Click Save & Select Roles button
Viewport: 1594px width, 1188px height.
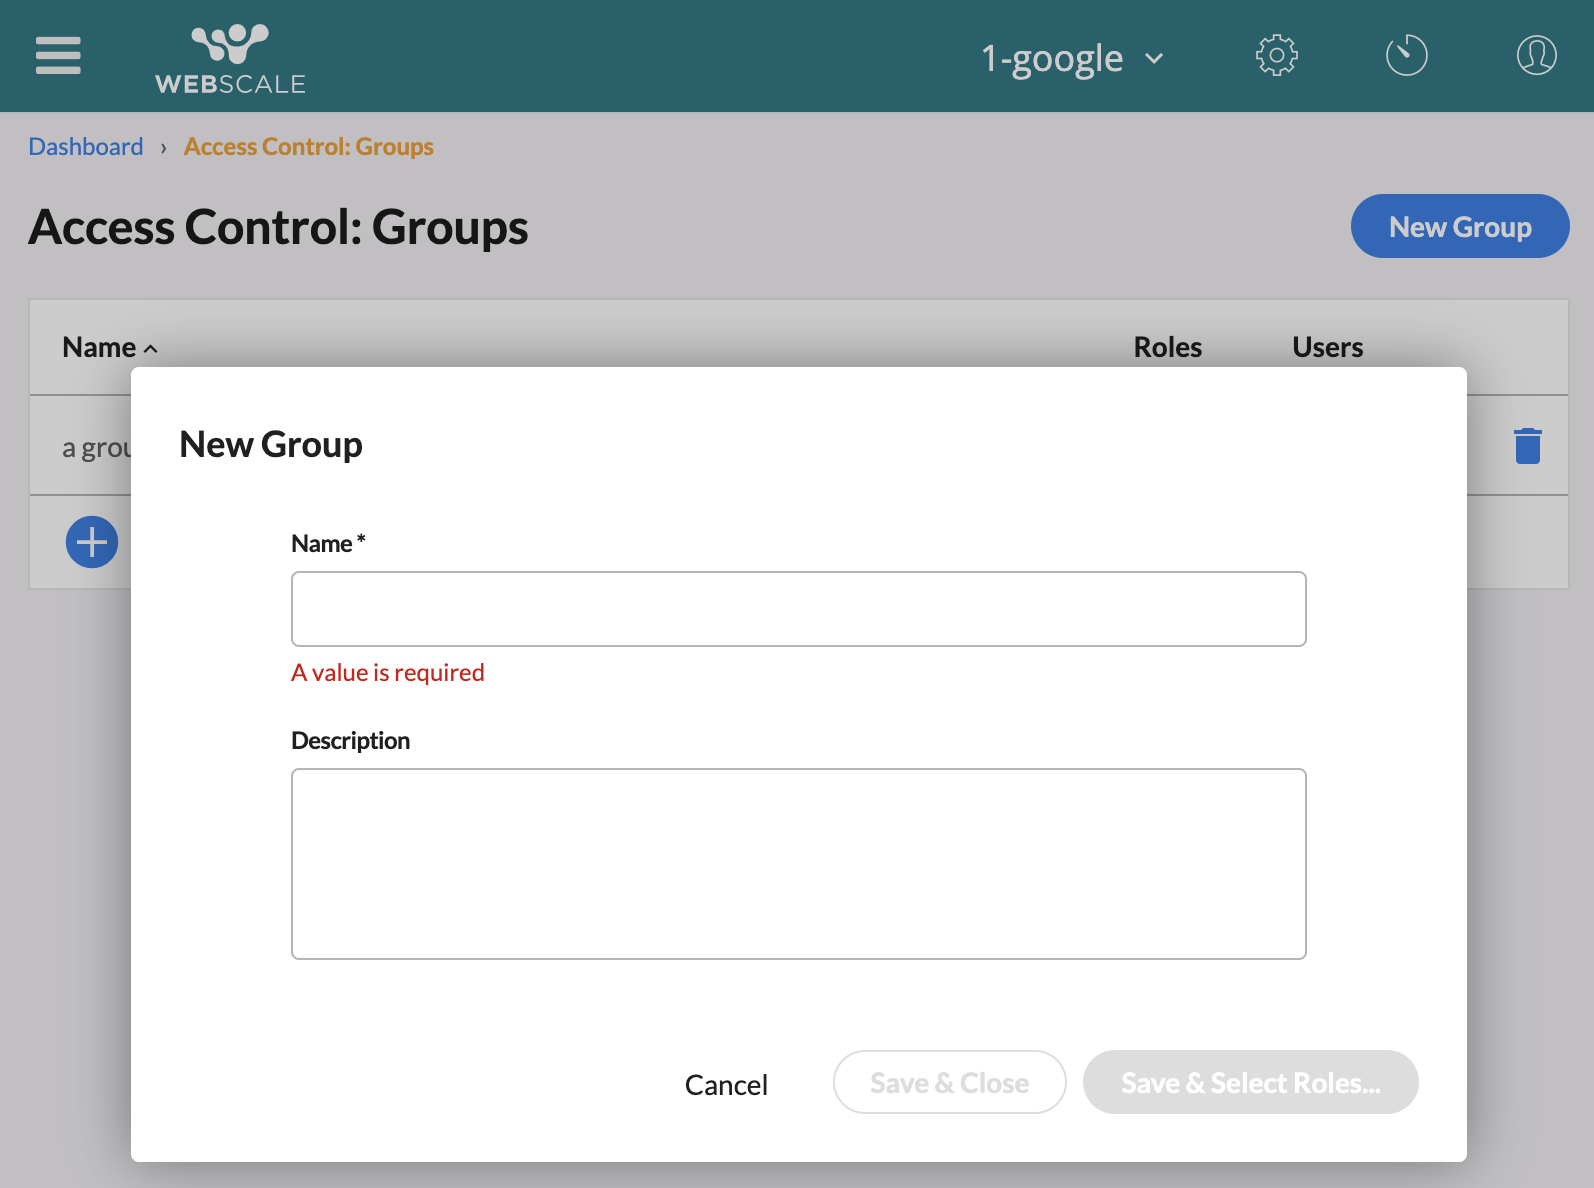(x=1250, y=1082)
